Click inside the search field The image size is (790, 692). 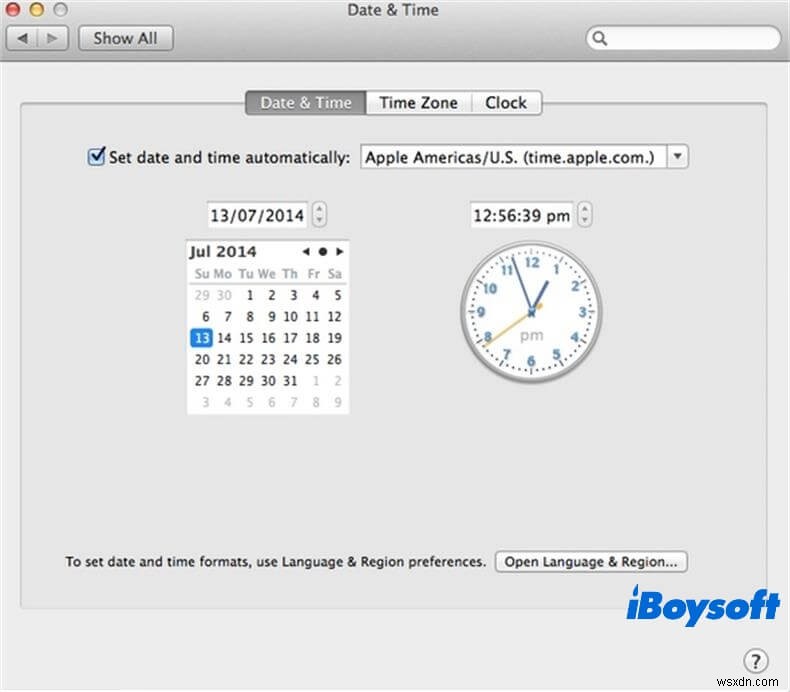[683, 38]
